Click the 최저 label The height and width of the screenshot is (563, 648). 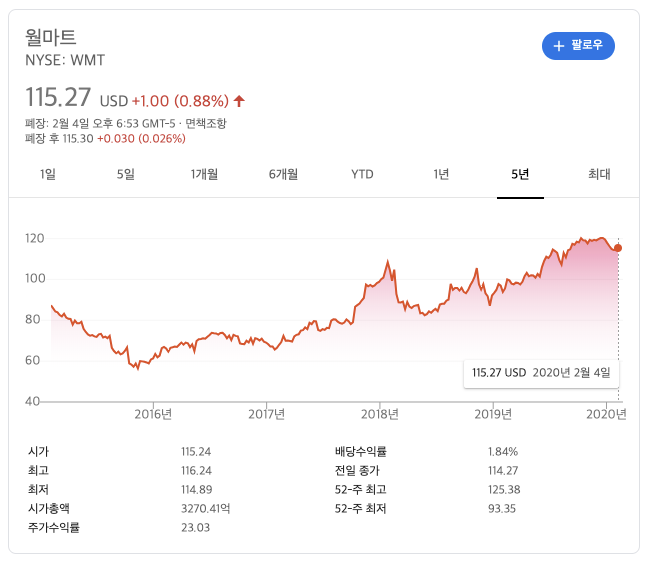38,489
